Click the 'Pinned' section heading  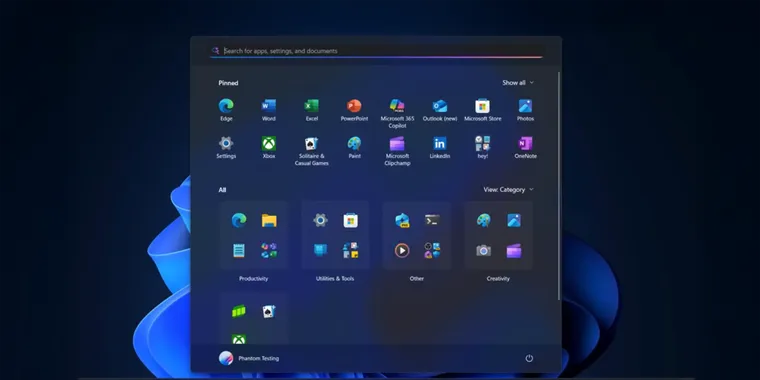228,83
